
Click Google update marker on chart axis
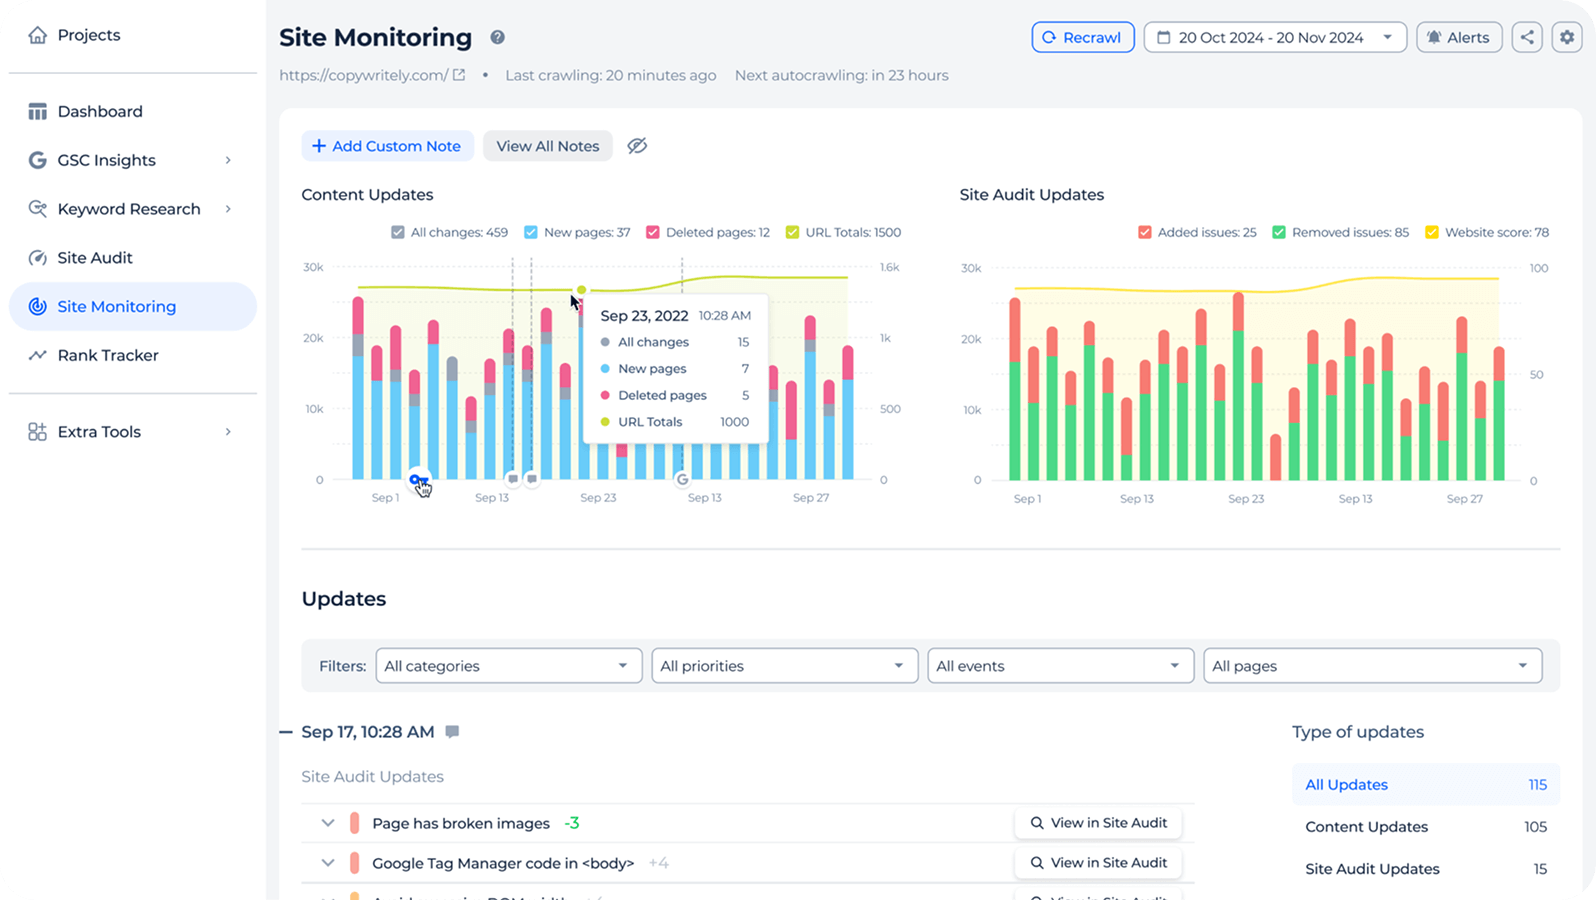tap(682, 479)
